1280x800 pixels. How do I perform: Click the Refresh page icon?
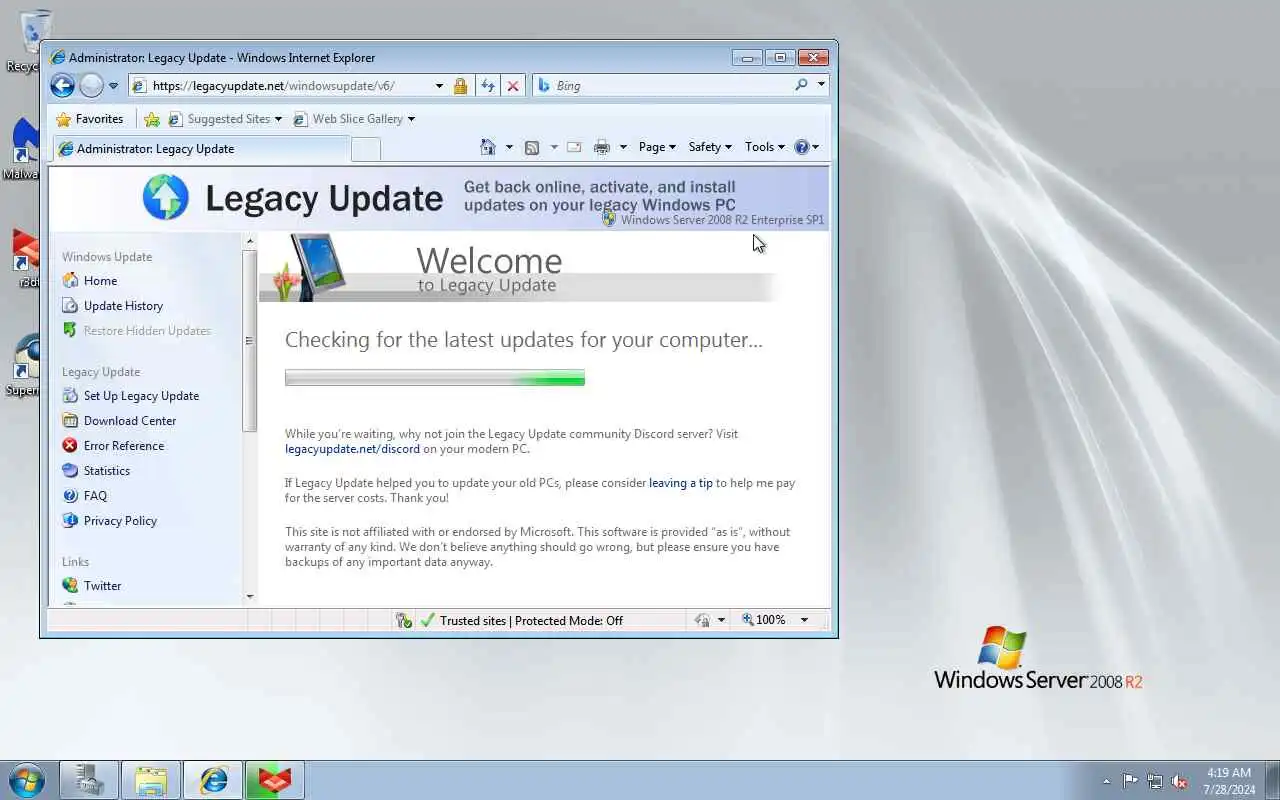(488, 86)
